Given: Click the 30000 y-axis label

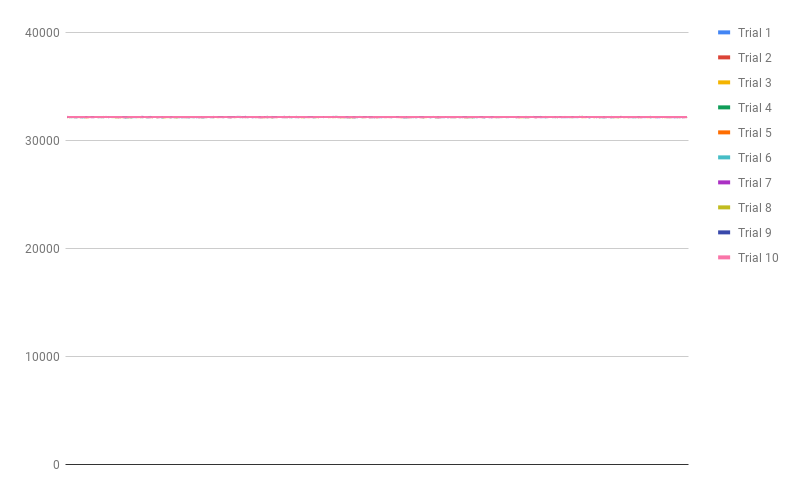Looking at the screenshot, I should coord(42,141).
